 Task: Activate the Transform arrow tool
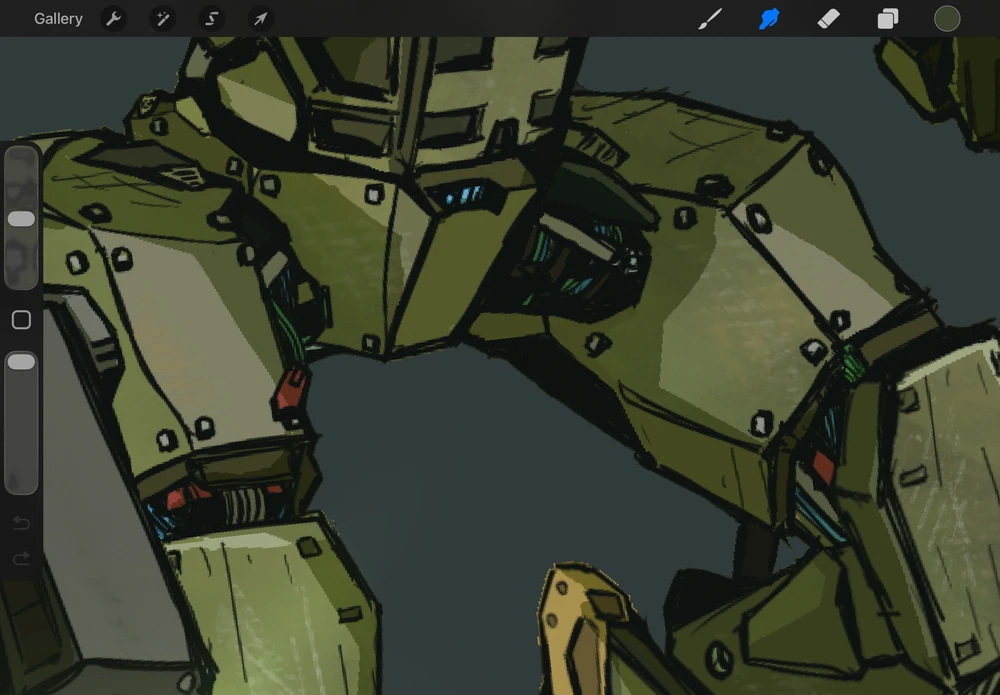click(259, 19)
